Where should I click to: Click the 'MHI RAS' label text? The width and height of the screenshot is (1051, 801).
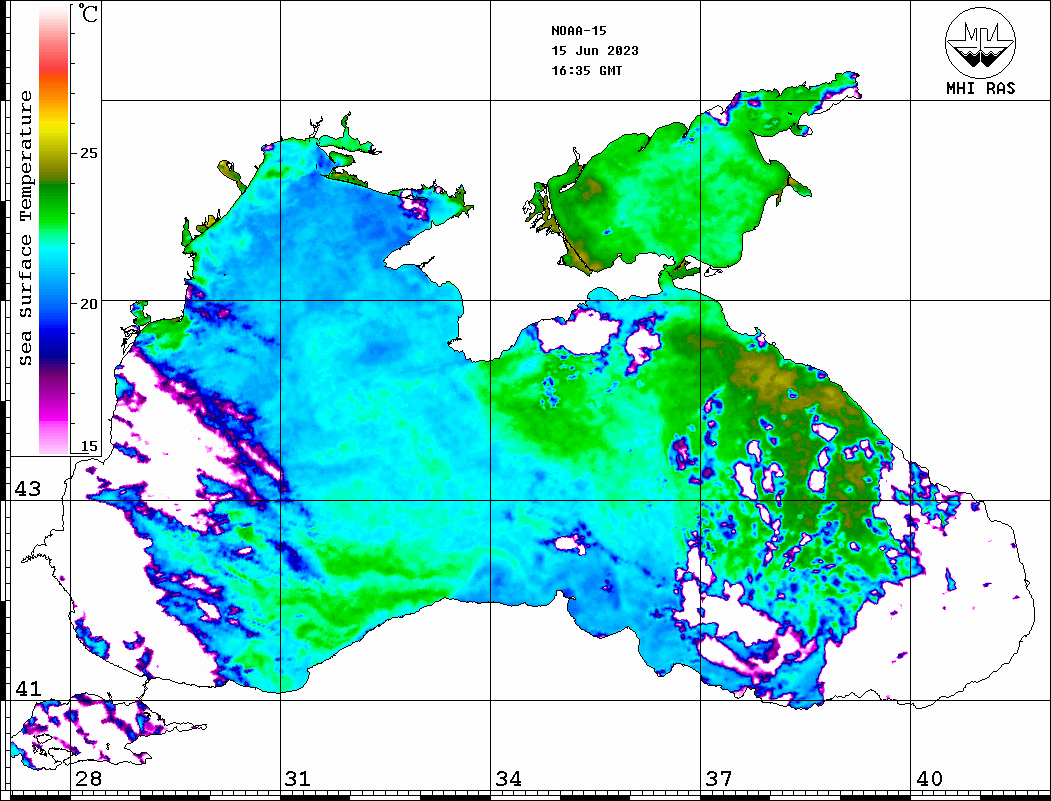(x=981, y=88)
